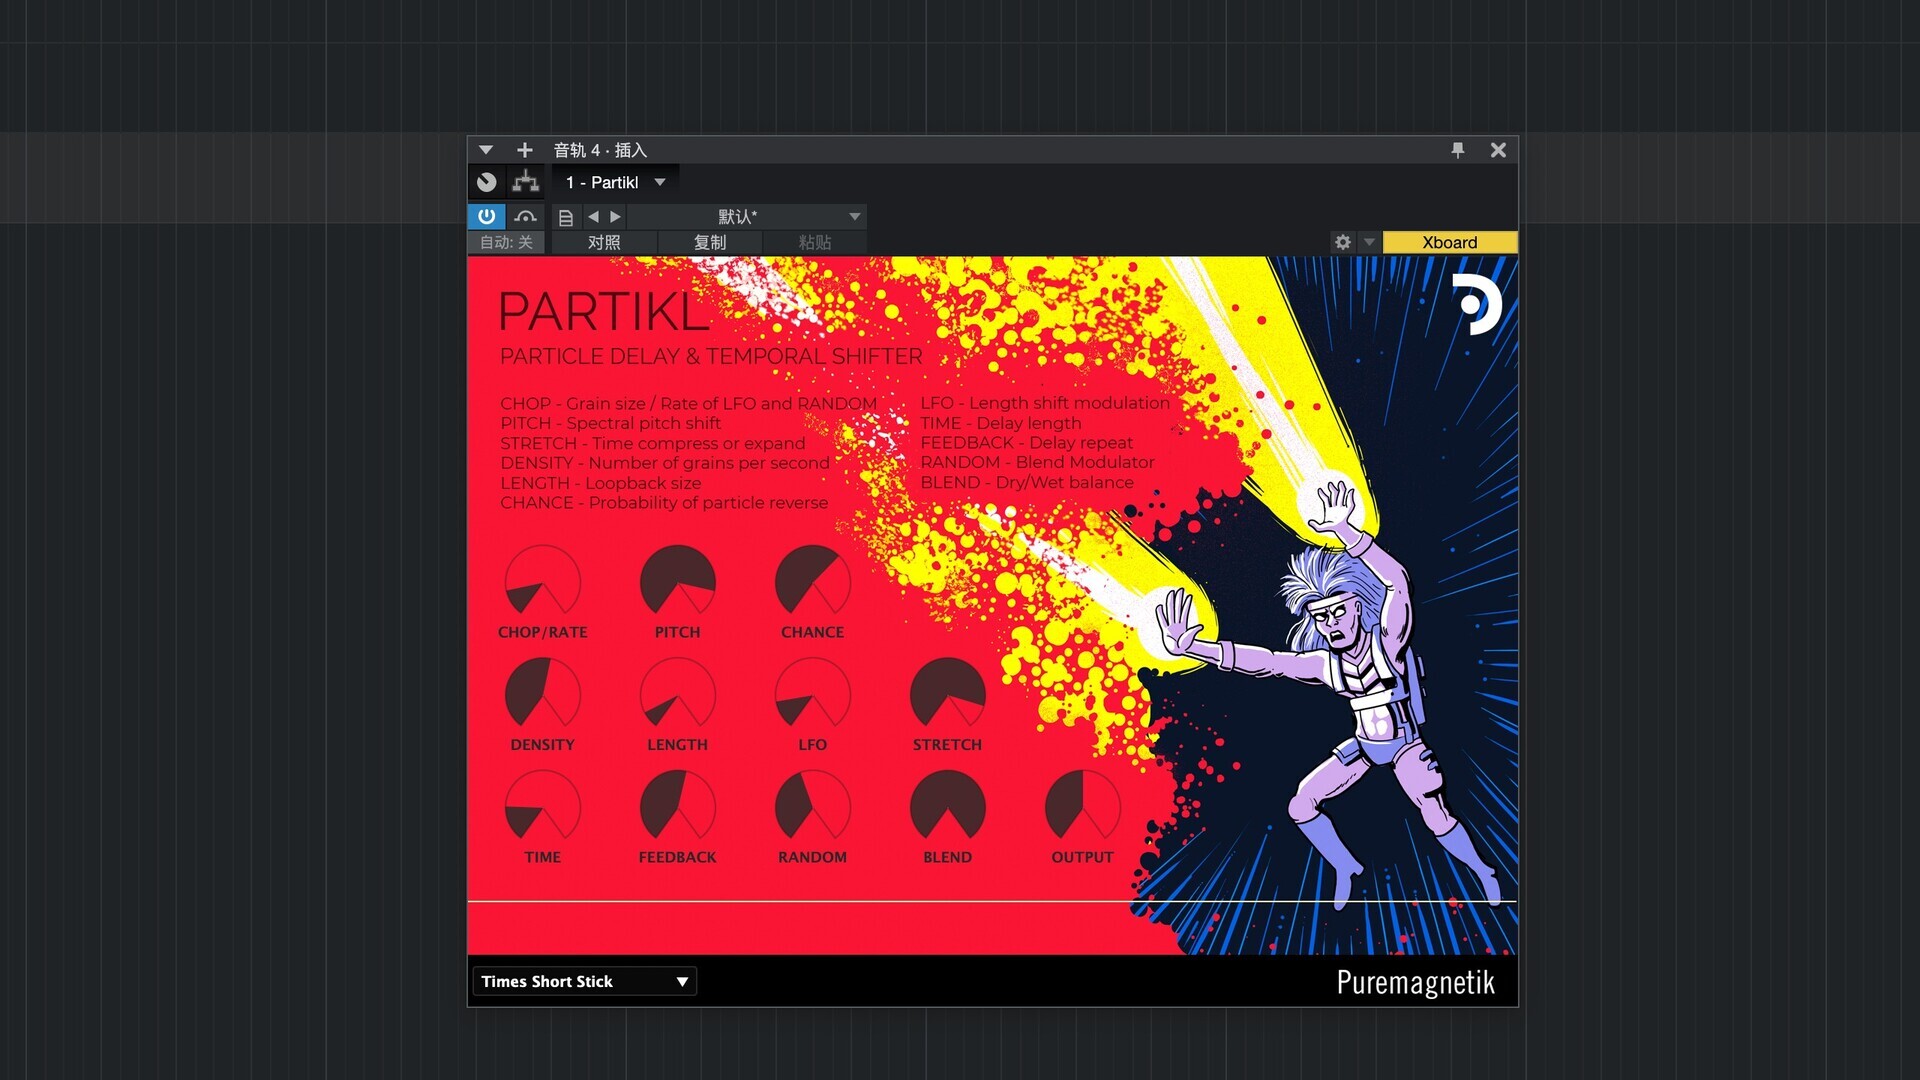Click the 音轨 4 · 插入 title text
This screenshot has width=1920, height=1080.
point(600,150)
